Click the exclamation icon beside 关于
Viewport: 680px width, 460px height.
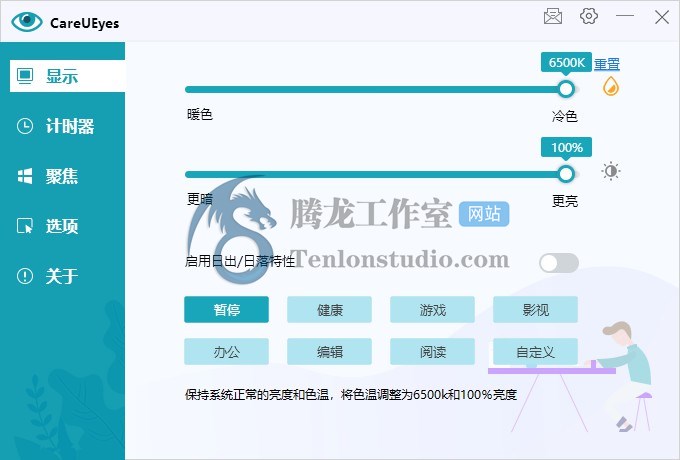point(25,276)
